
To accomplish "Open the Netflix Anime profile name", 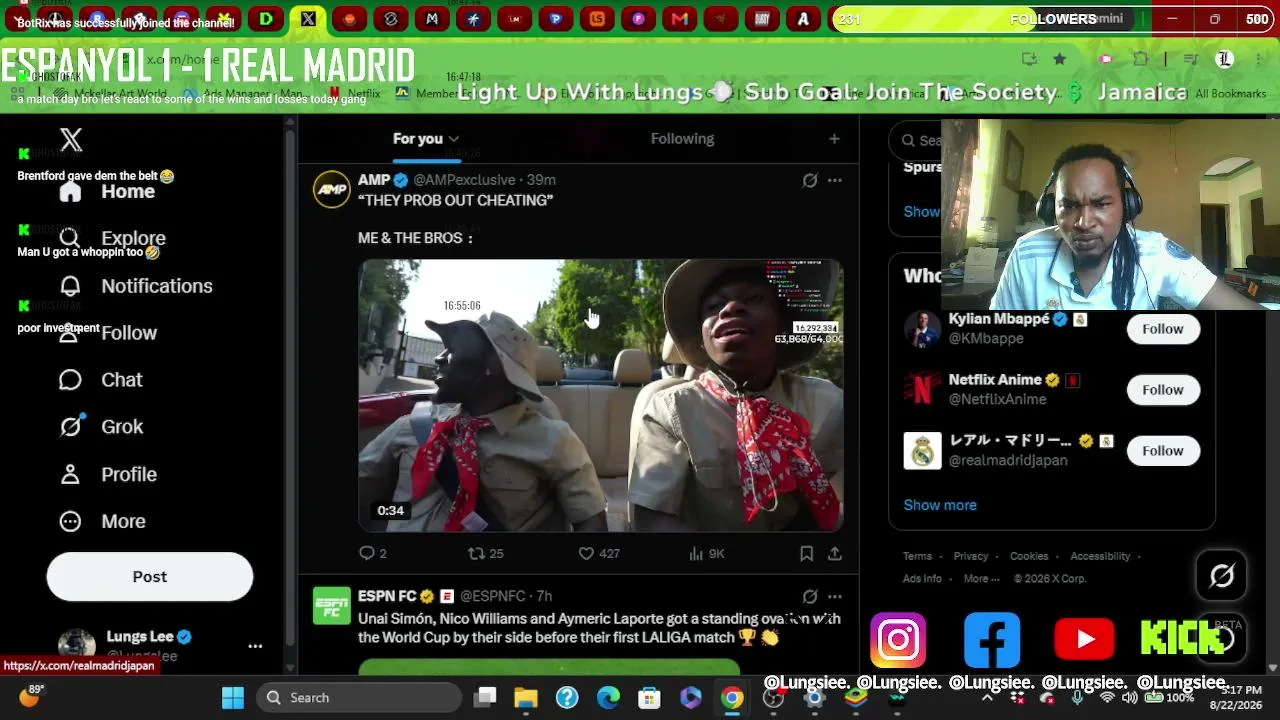I will click(995, 380).
